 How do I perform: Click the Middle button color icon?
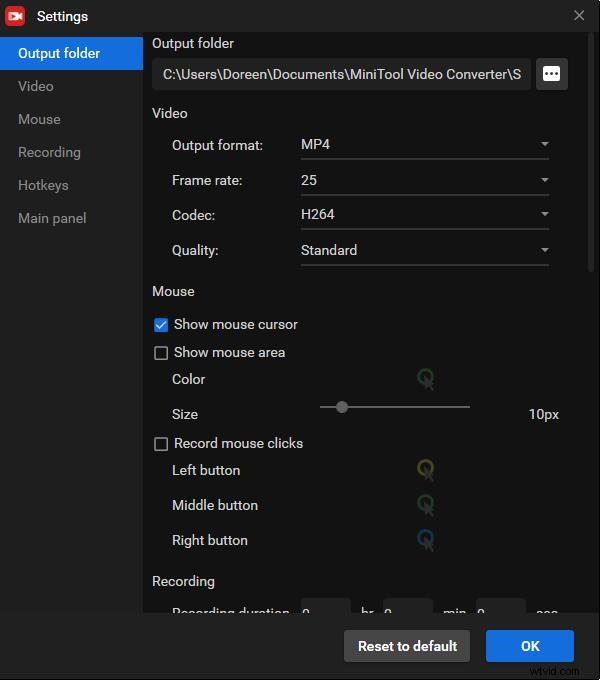426,505
